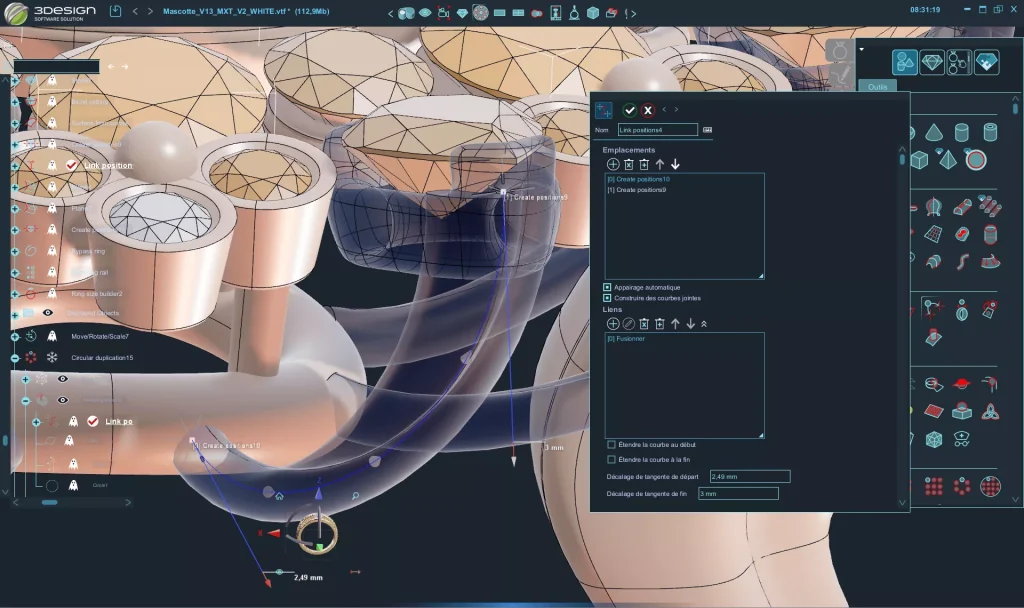This screenshot has width=1024, height=608.
Task: Enable Étendre la courbe au début
Action: (611, 444)
